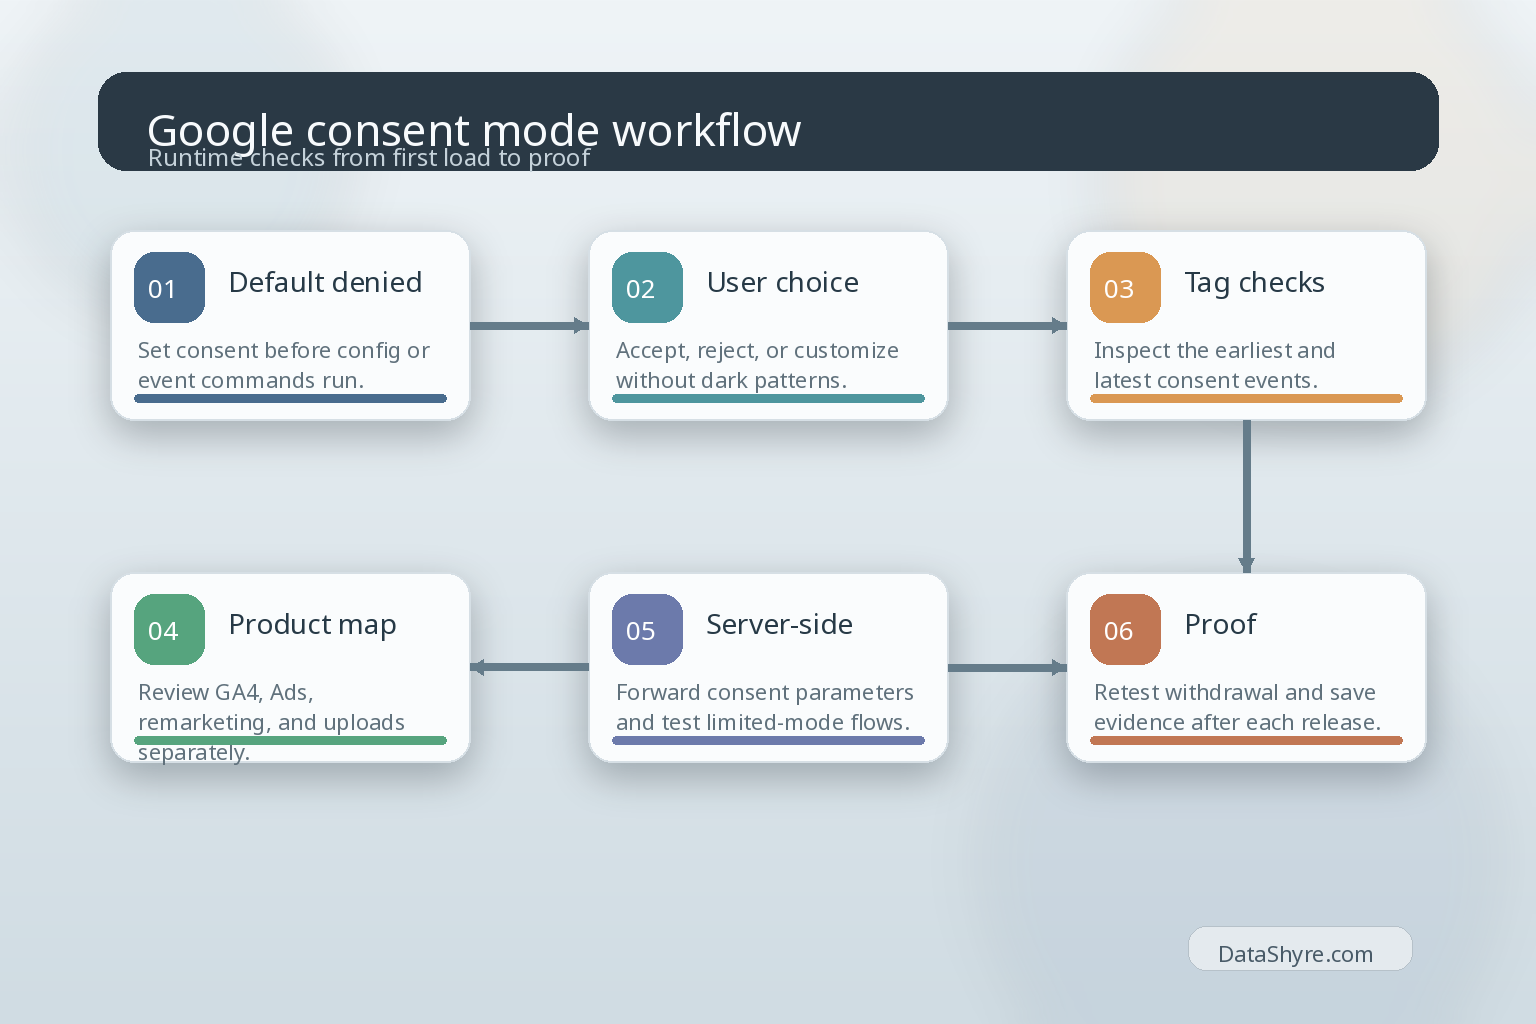
Task: Click 'Set consent before config or event commands run.' text
Action: tap(283, 365)
